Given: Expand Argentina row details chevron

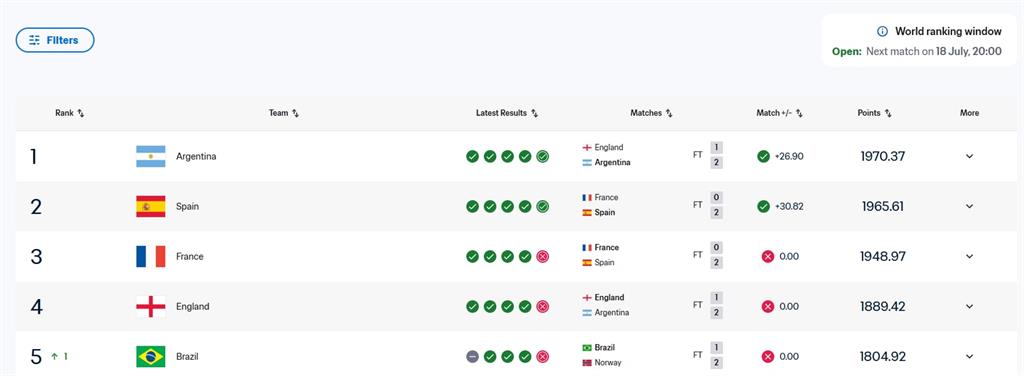Looking at the screenshot, I should (969, 157).
